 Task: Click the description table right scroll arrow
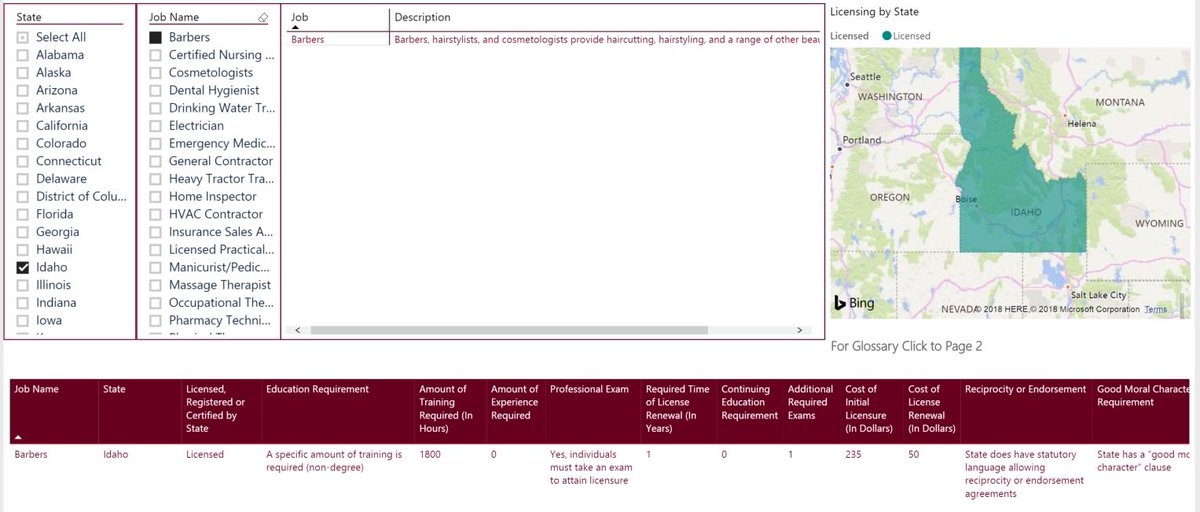(x=799, y=330)
